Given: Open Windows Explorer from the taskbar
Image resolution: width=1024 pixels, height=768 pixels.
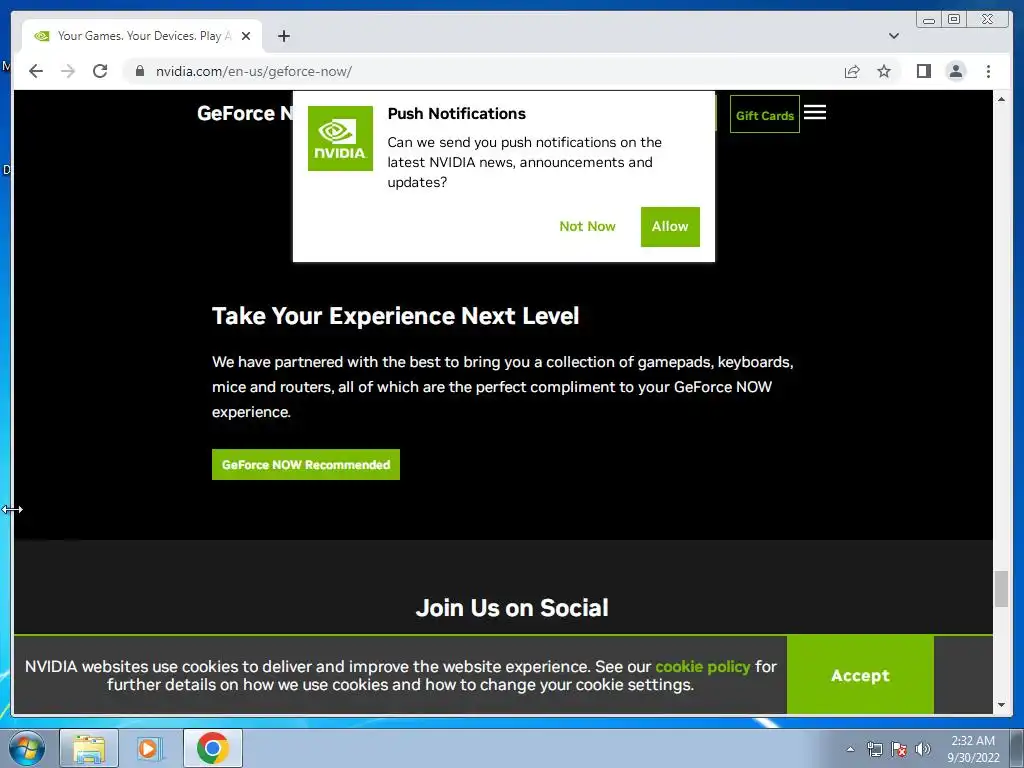Looking at the screenshot, I should click(89, 748).
